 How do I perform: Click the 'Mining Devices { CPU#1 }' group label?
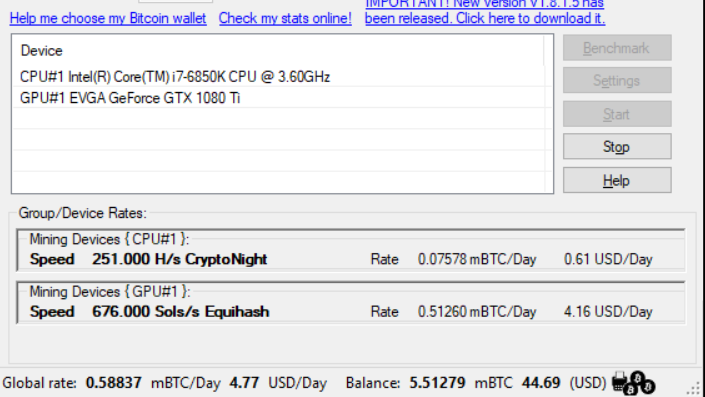pos(109,239)
